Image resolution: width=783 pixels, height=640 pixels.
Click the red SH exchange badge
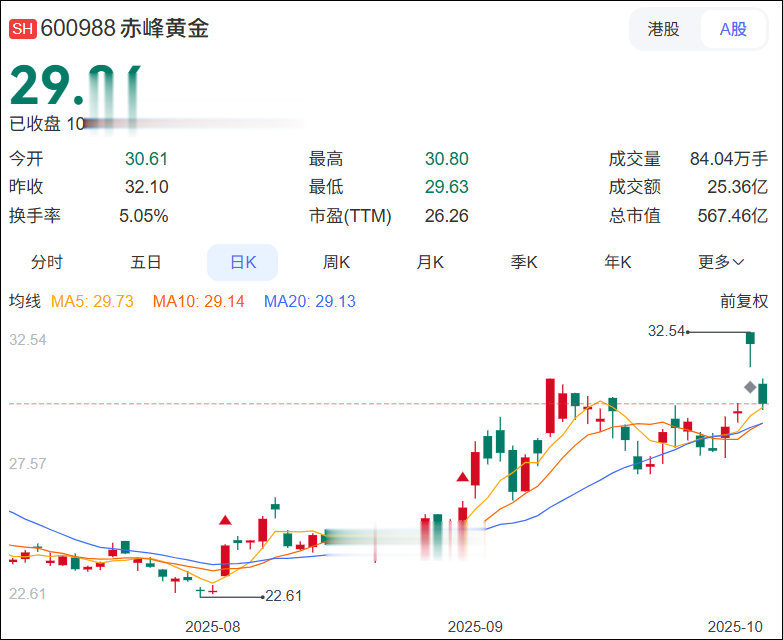coord(22,29)
